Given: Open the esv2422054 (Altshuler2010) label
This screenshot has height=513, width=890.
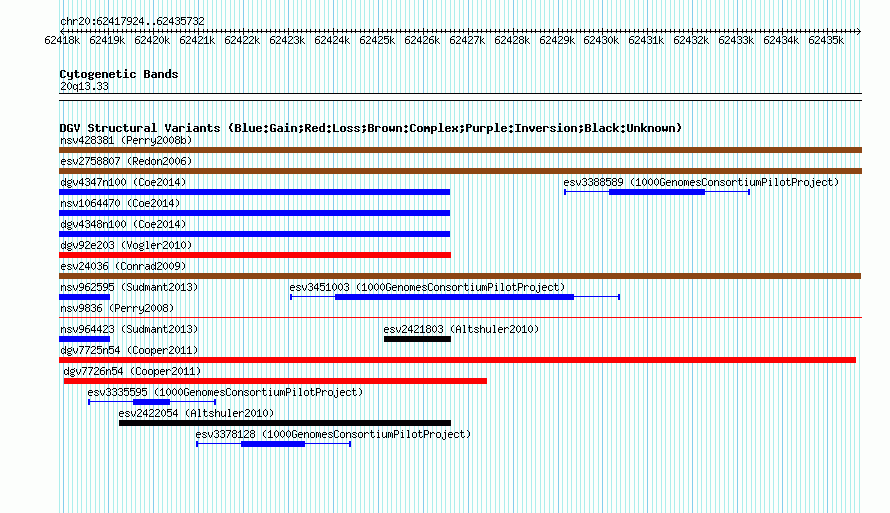Looking at the screenshot, I should [x=196, y=413].
